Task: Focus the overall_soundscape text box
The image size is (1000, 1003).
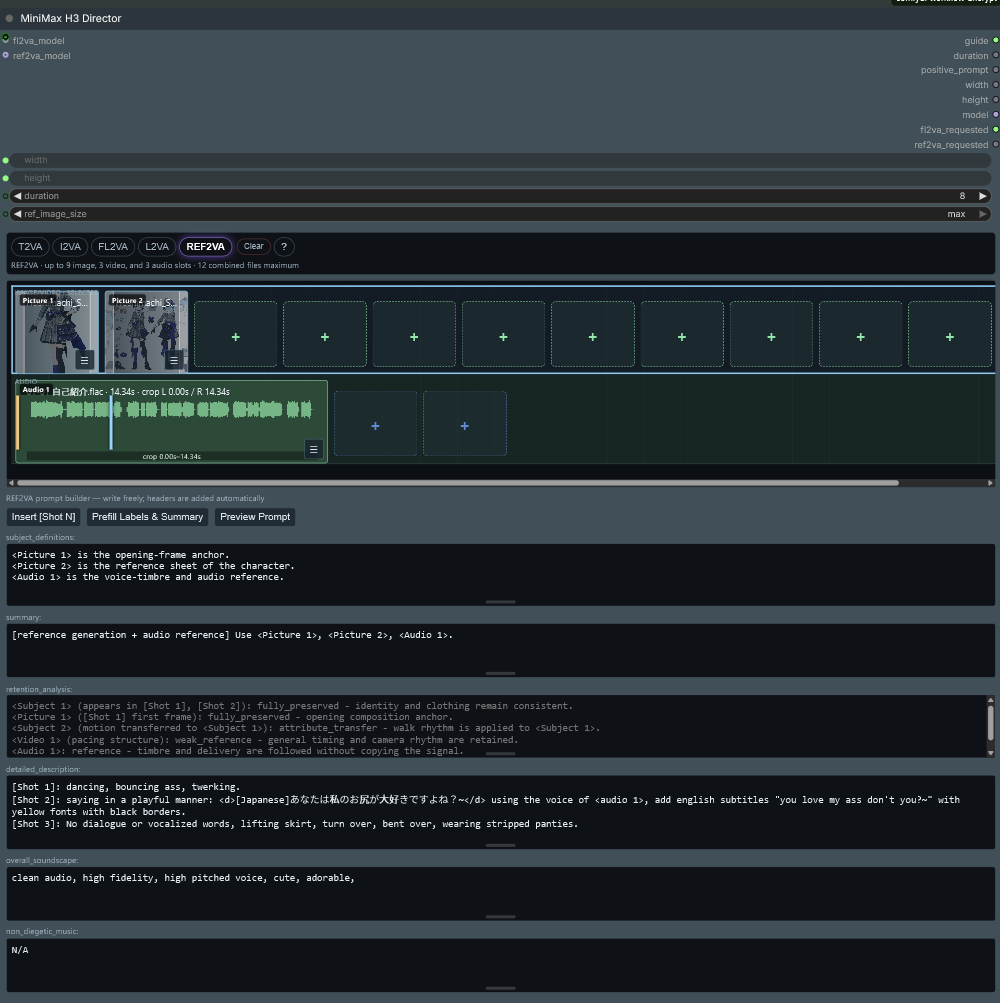Action: pos(500,894)
